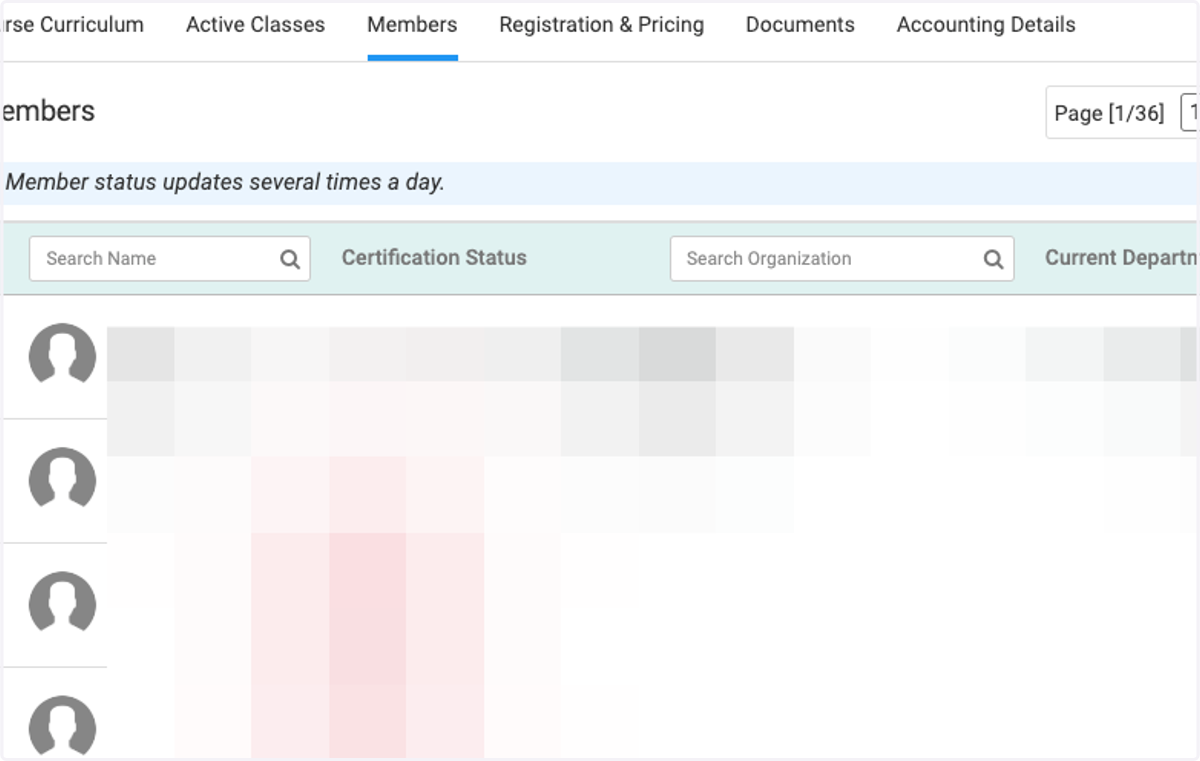
Task: Click the Search Organization input field
Action: coord(842,258)
